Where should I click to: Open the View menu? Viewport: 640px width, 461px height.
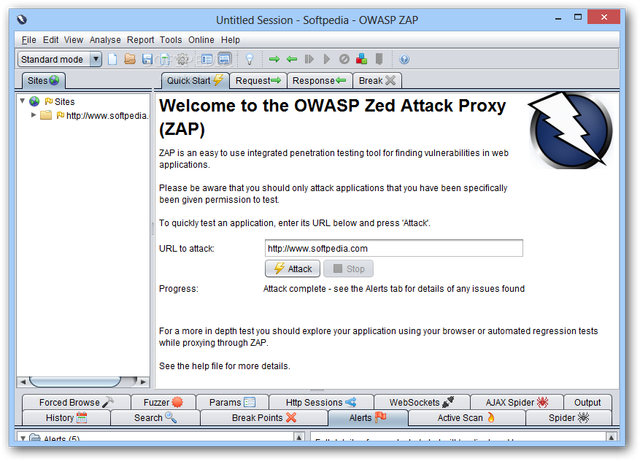click(73, 40)
